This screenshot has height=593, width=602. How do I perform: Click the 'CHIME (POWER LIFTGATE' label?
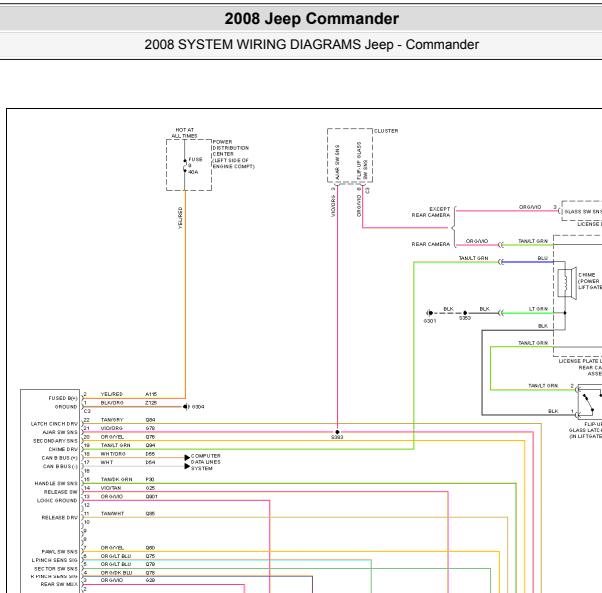coord(590,281)
